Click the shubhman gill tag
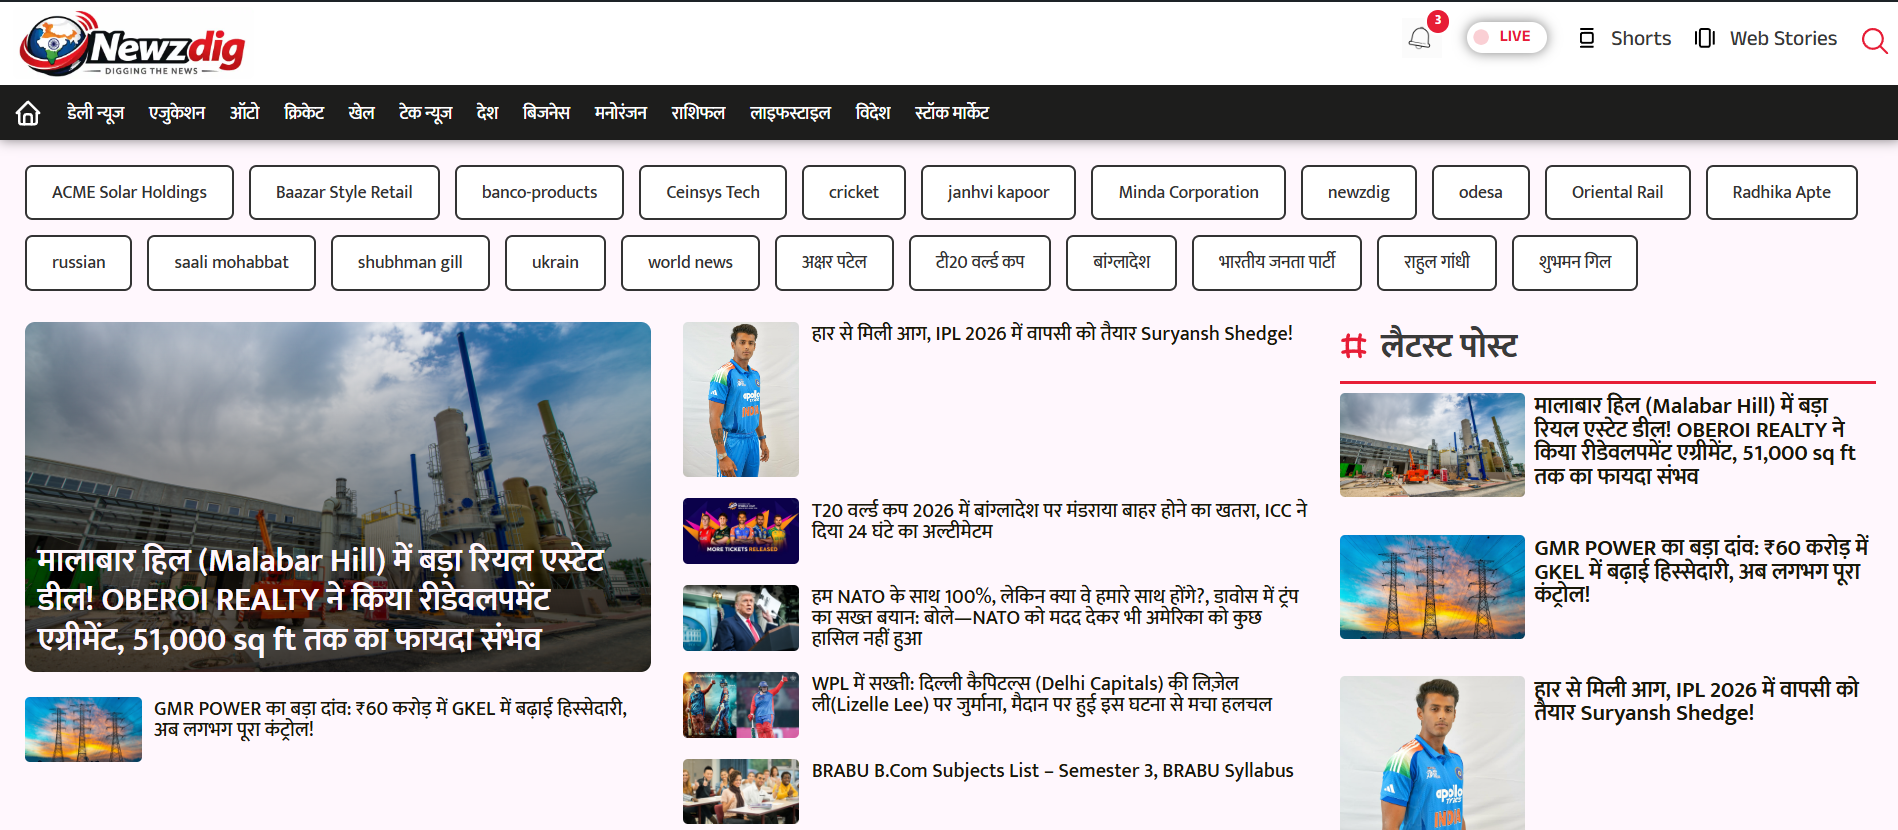Image resolution: width=1898 pixels, height=830 pixels. point(410,262)
